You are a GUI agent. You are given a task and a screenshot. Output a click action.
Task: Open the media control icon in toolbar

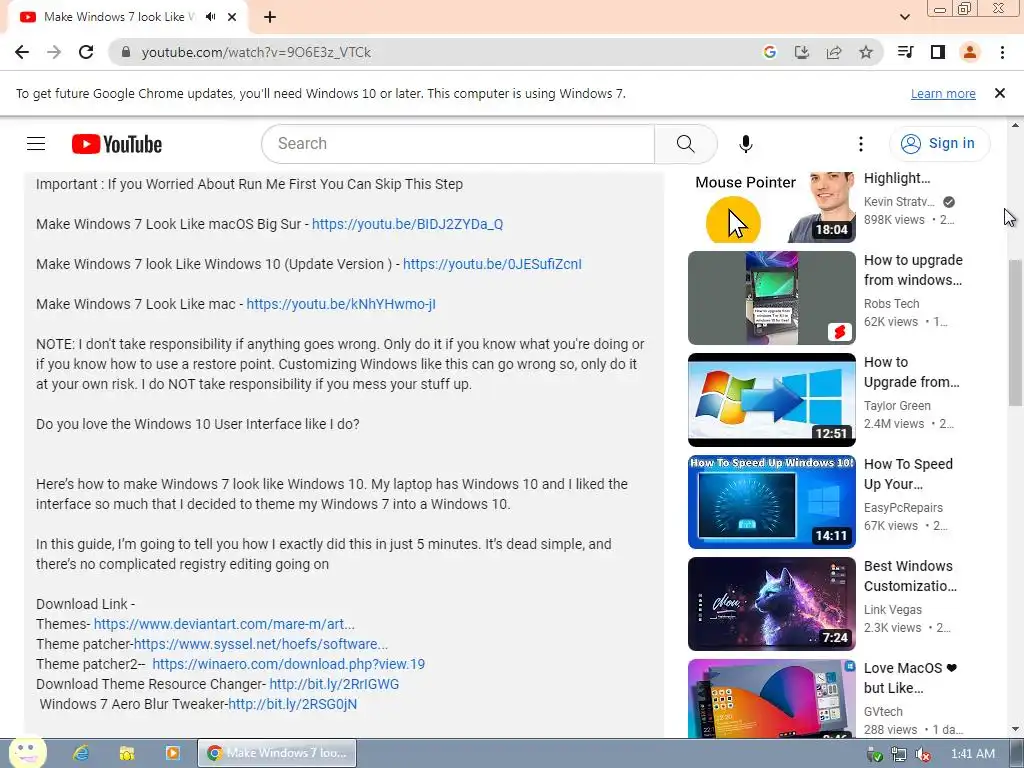905,52
